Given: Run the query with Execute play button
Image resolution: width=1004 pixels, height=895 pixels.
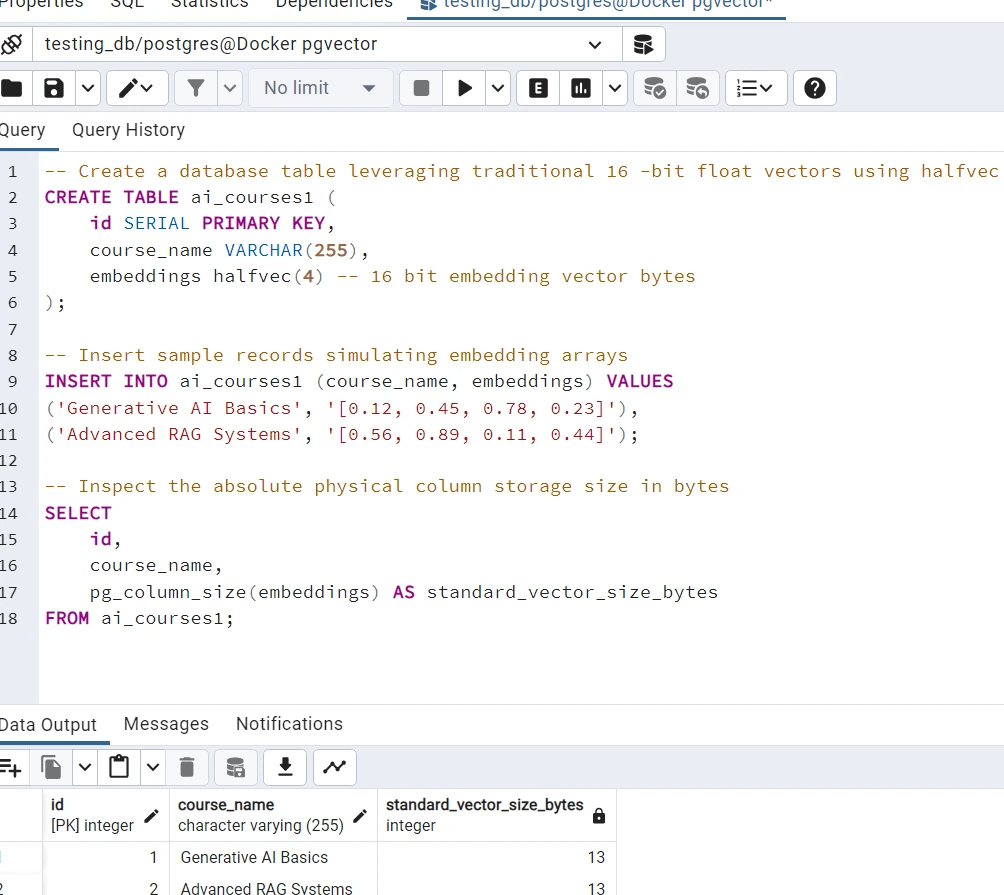Looking at the screenshot, I should [465, 88].
